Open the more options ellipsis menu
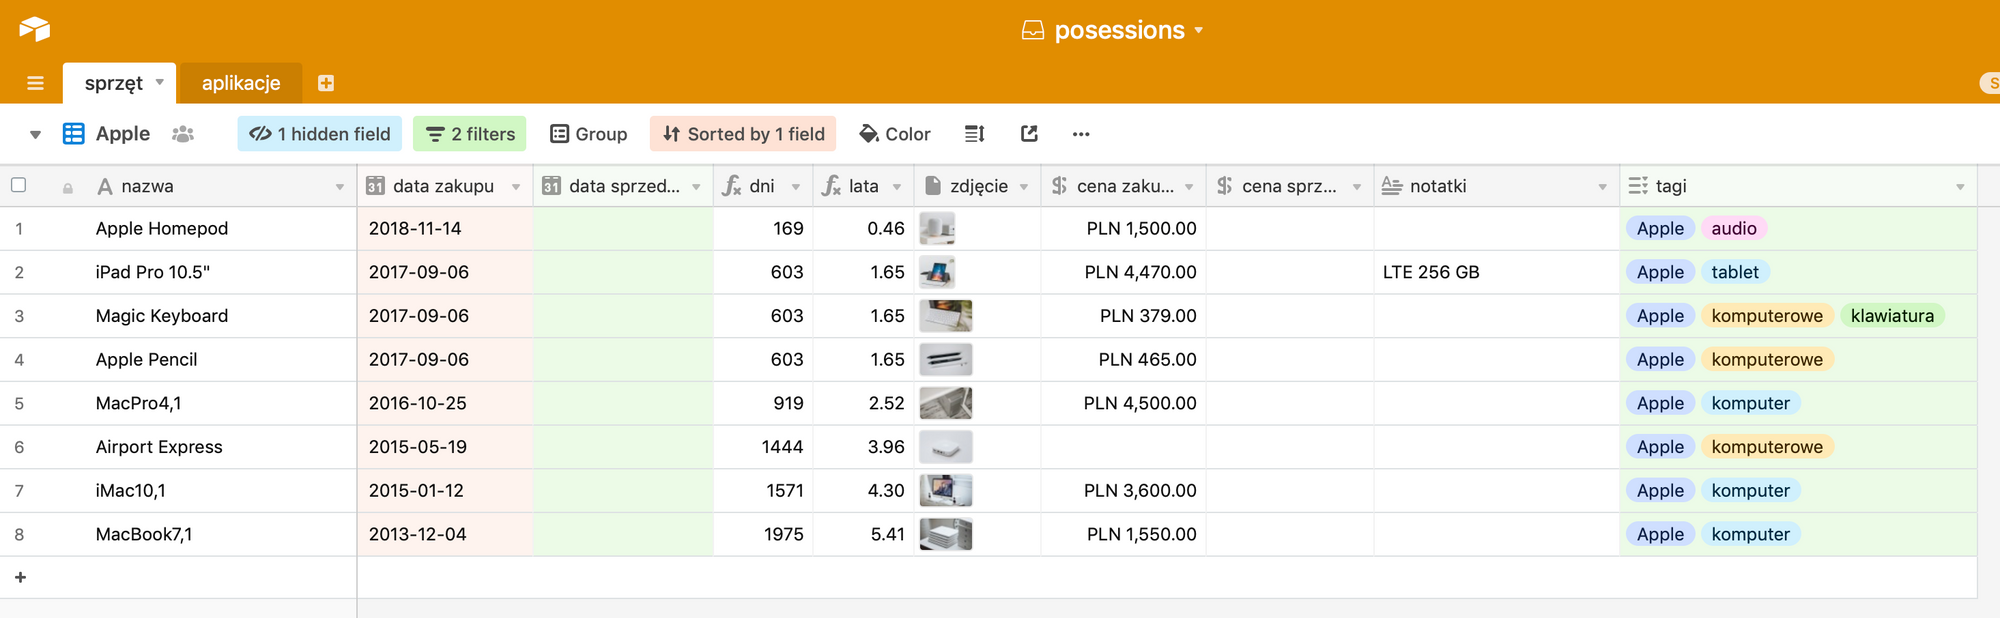This screenshot has width=2000, height=618. pyautogui.click(x=1081, y=134)
